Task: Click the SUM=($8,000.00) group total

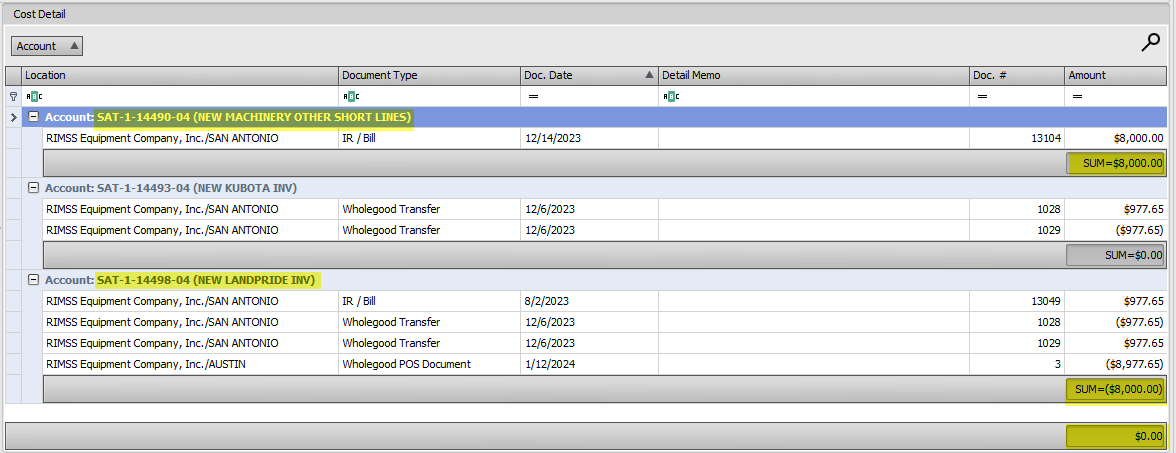Action: point(1116,389)
